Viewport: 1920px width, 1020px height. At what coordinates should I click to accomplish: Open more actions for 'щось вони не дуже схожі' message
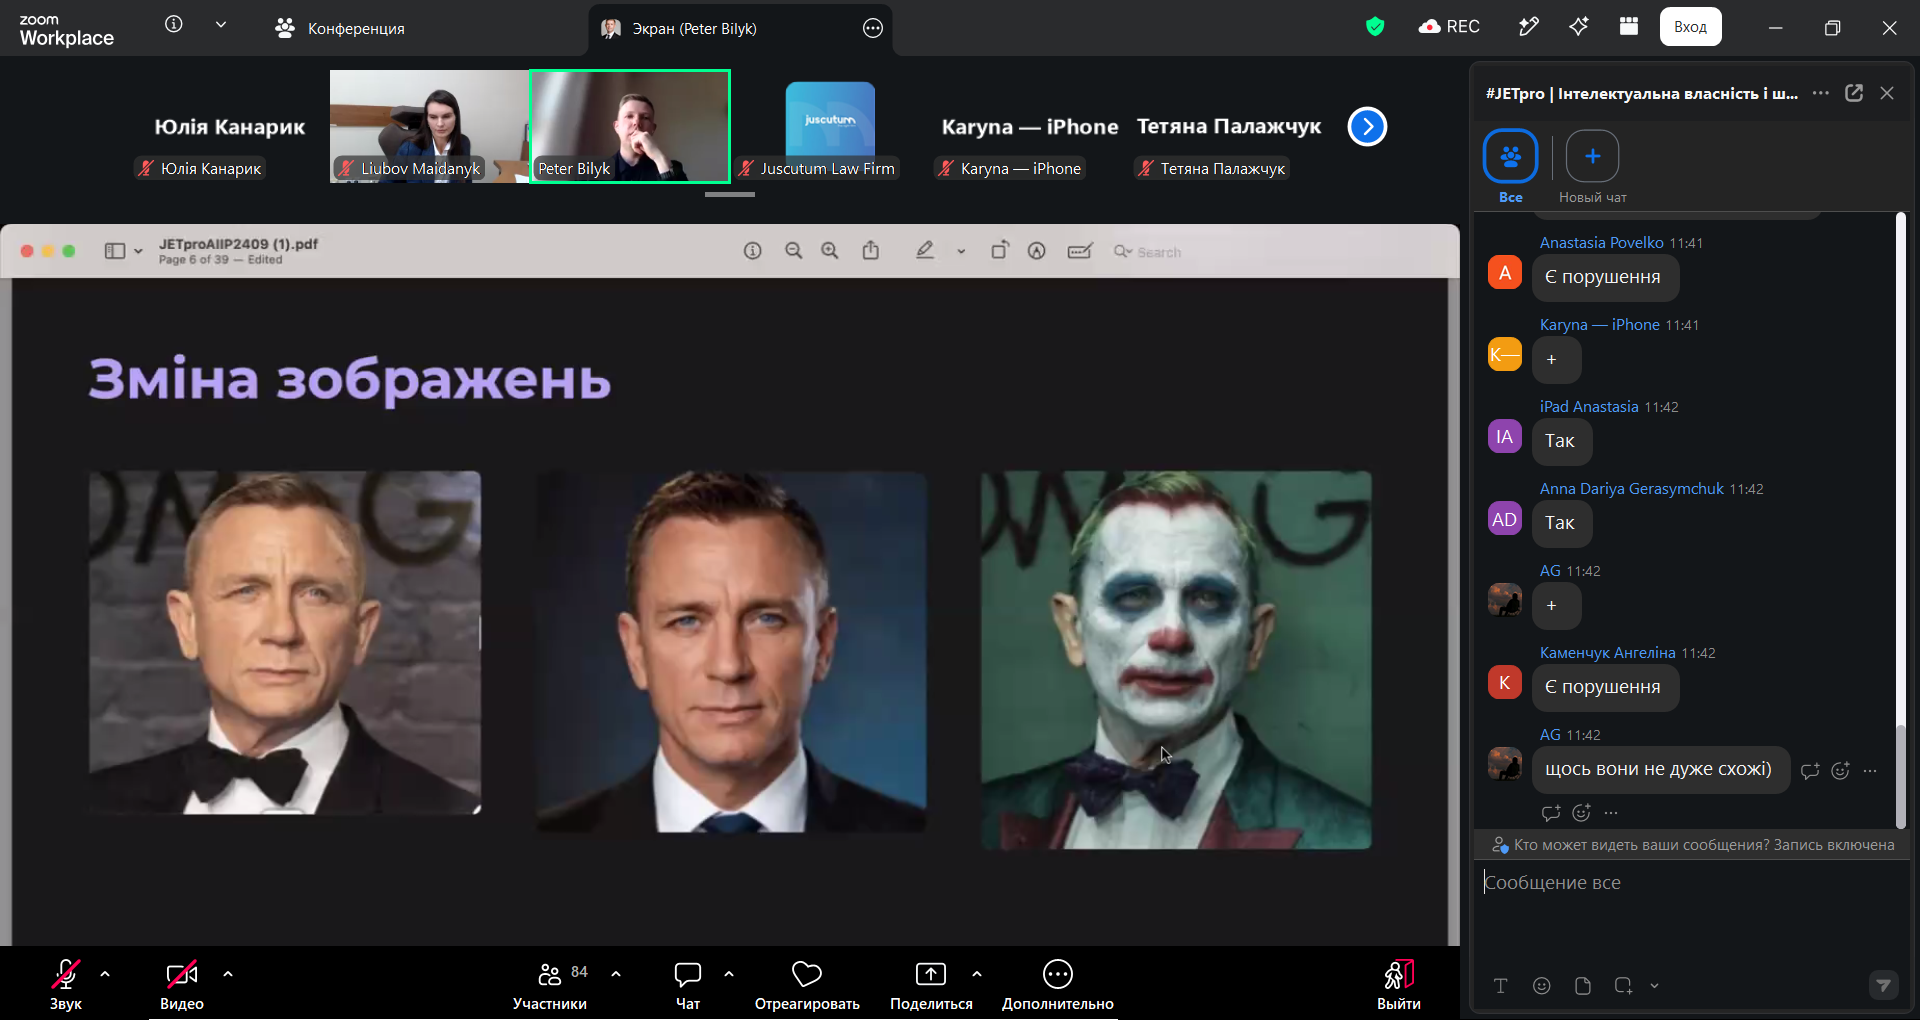[1870, 770]
